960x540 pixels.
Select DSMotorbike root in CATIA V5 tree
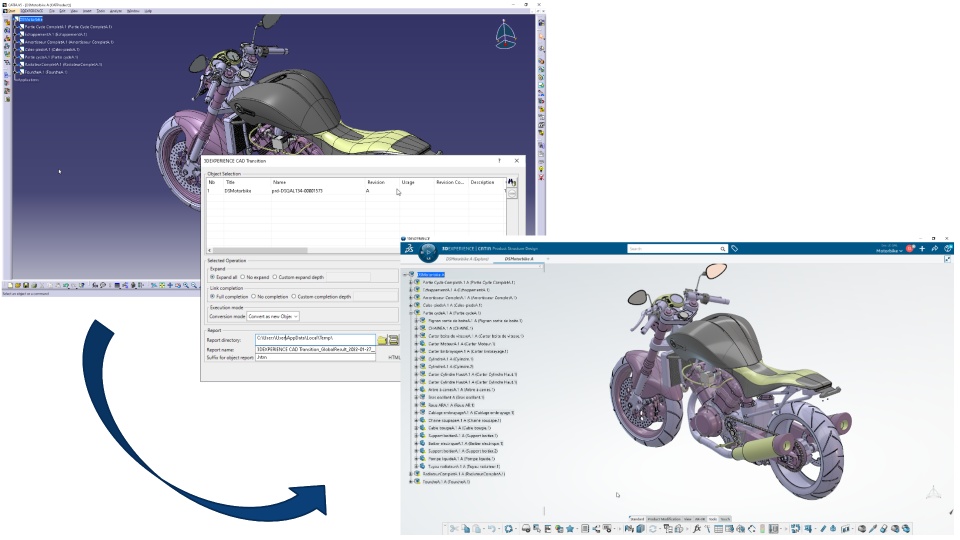pyautogui.click(x=31, y=20)
